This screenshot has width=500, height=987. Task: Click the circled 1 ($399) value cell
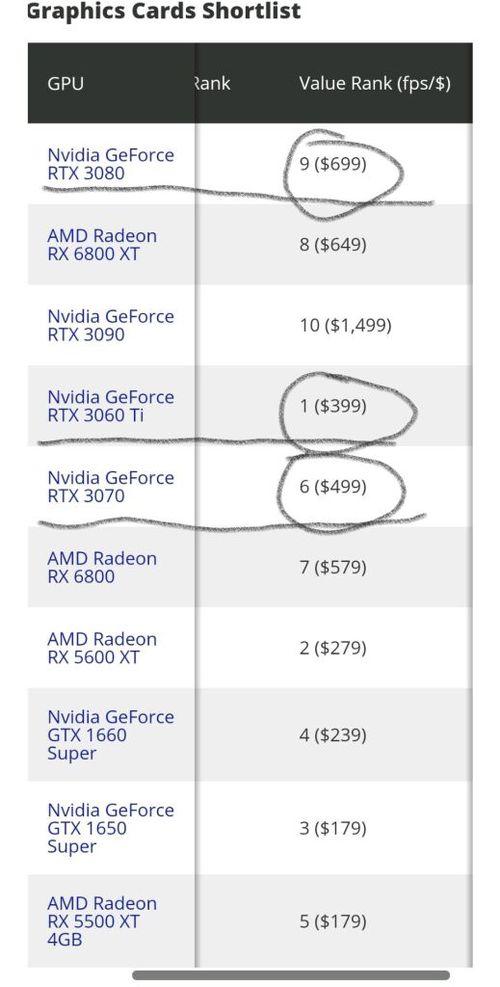(332, 406)
